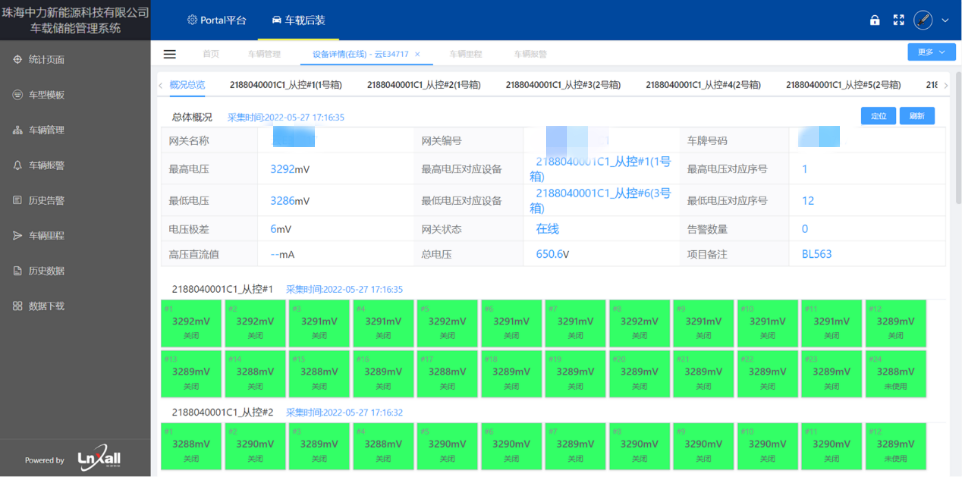Open 数据下载 in the sidebar
This screenshot has width=962, height=477.
click(x=46, y=305)
